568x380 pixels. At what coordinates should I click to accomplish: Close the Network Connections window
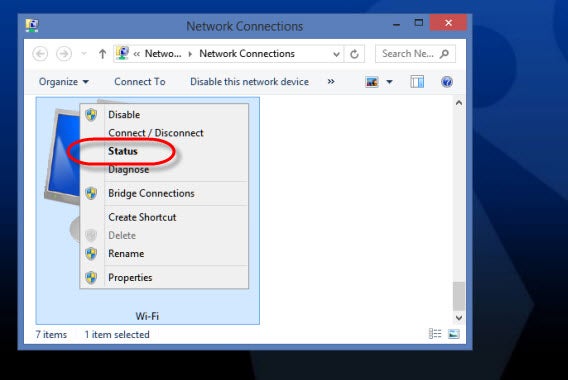(448, 23)
